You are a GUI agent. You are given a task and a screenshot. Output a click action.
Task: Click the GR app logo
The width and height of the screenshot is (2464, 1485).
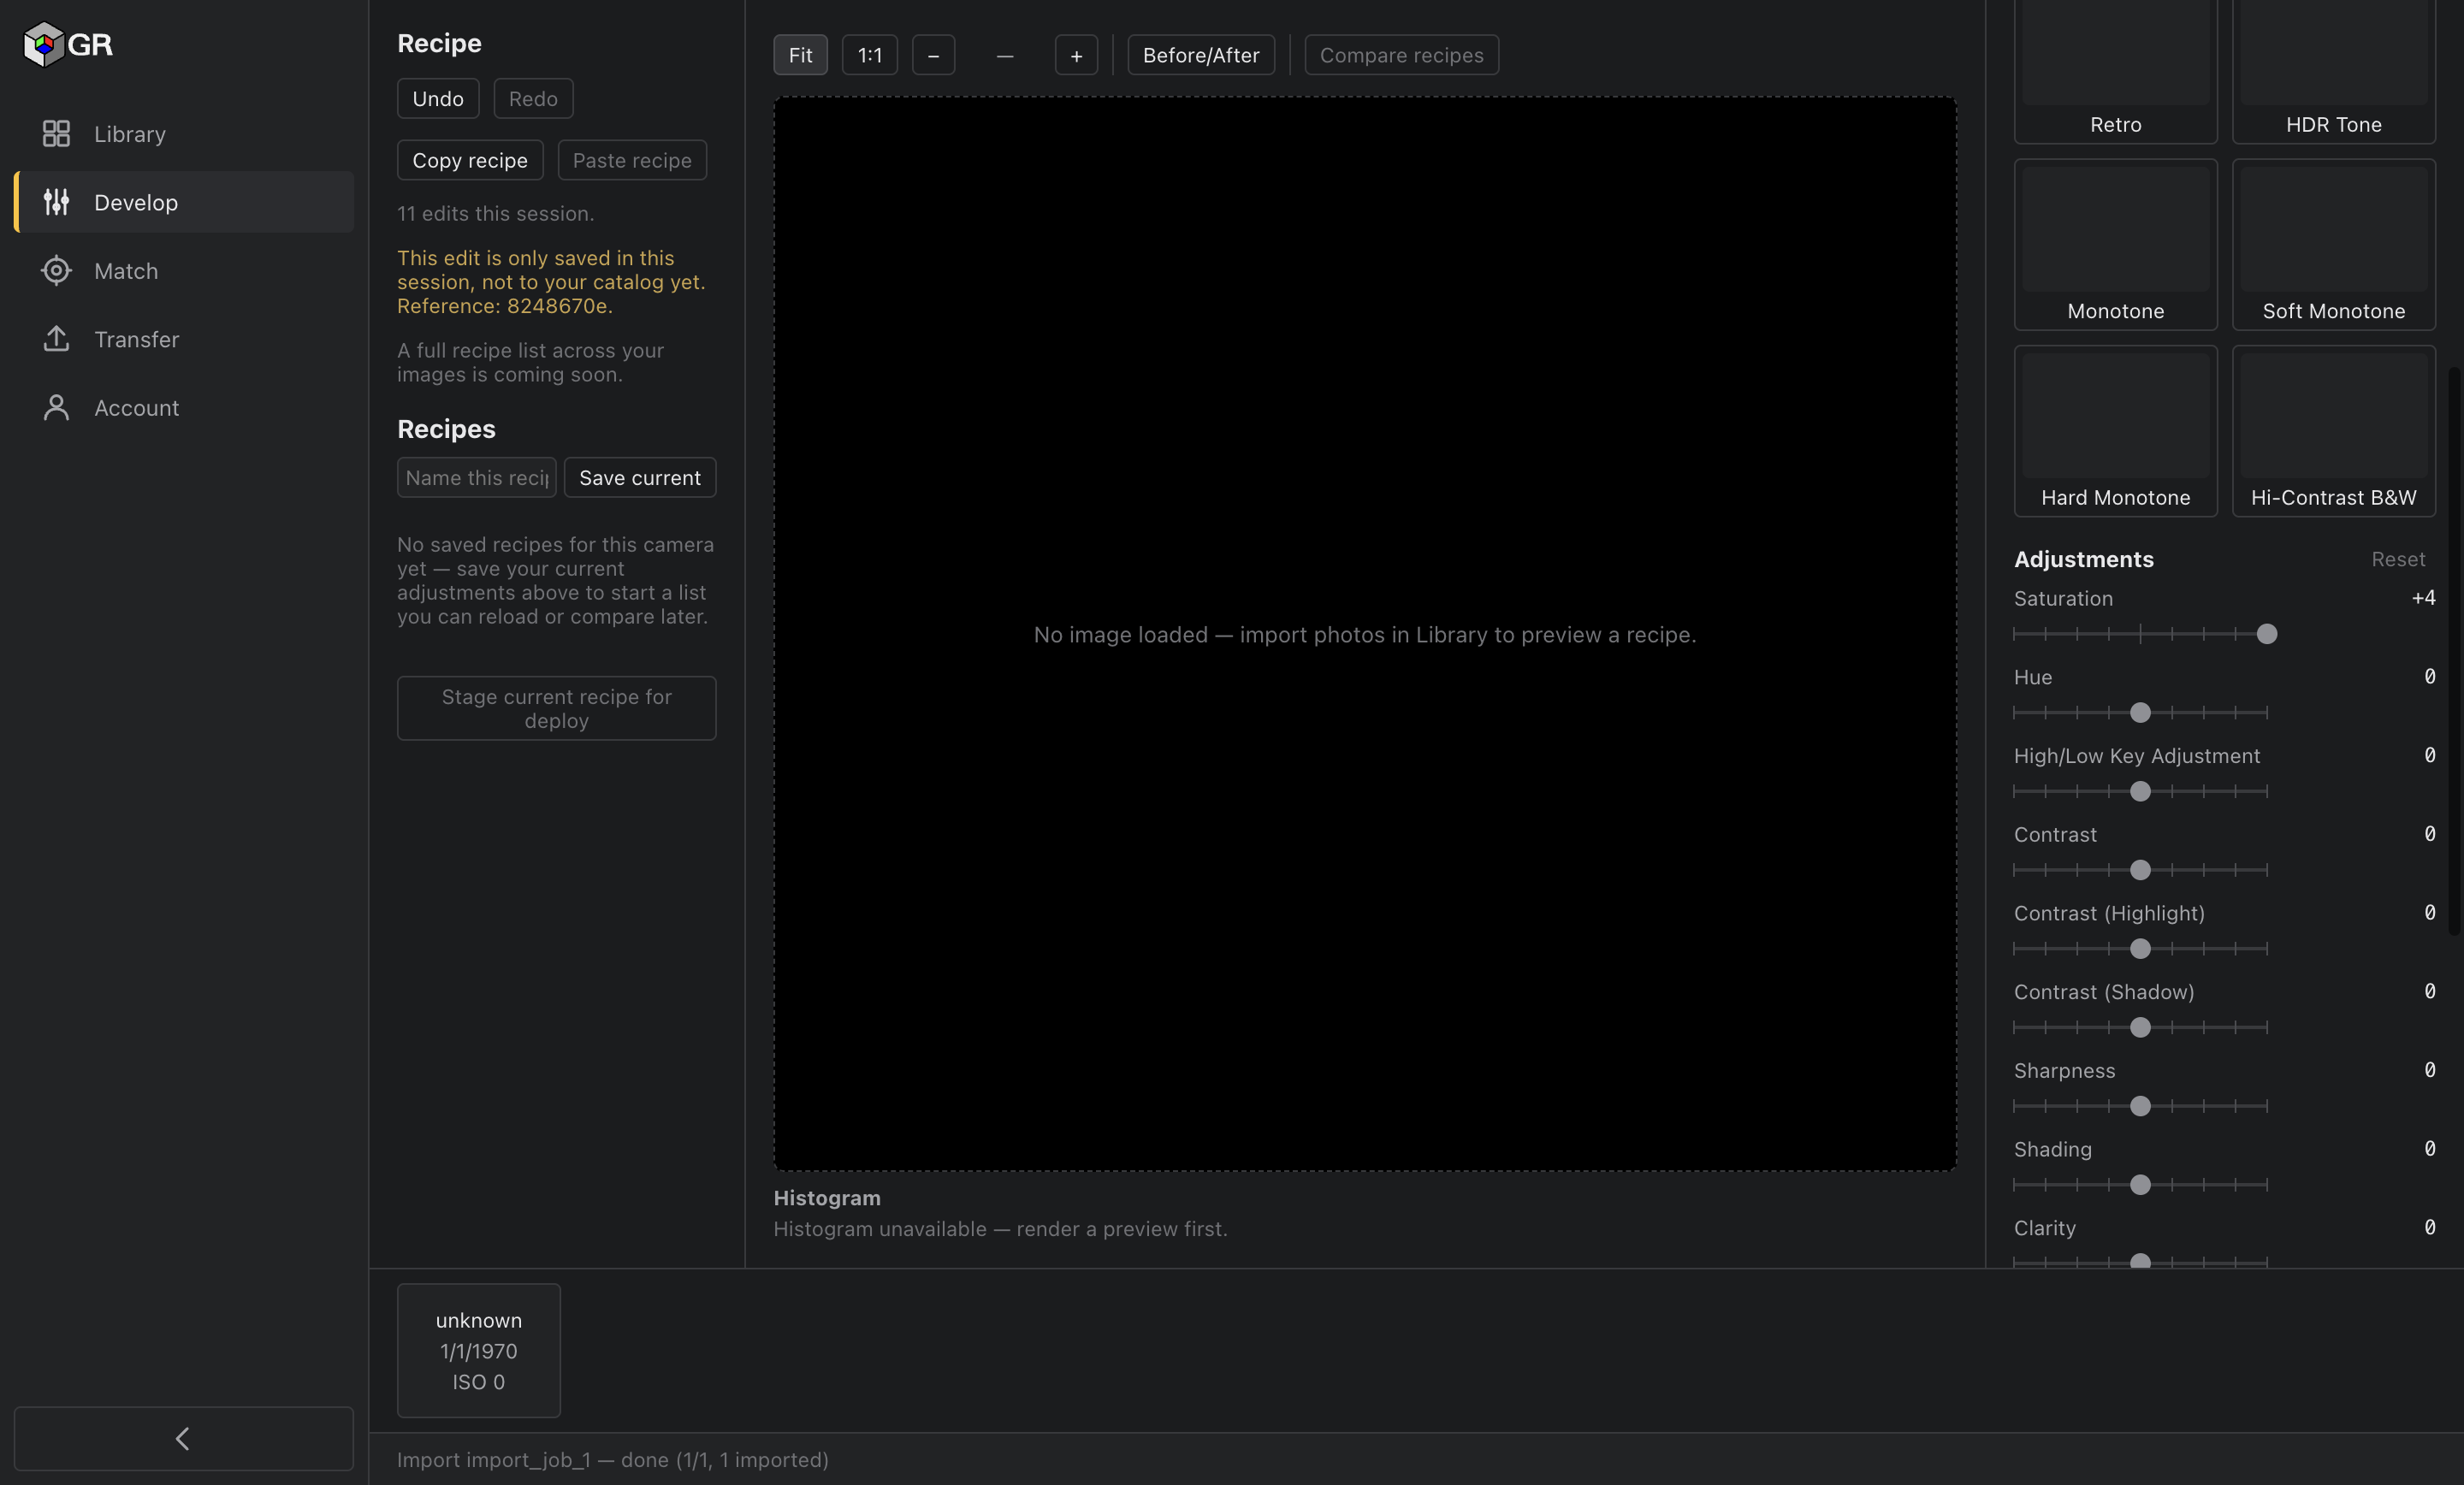coord(67,44)
